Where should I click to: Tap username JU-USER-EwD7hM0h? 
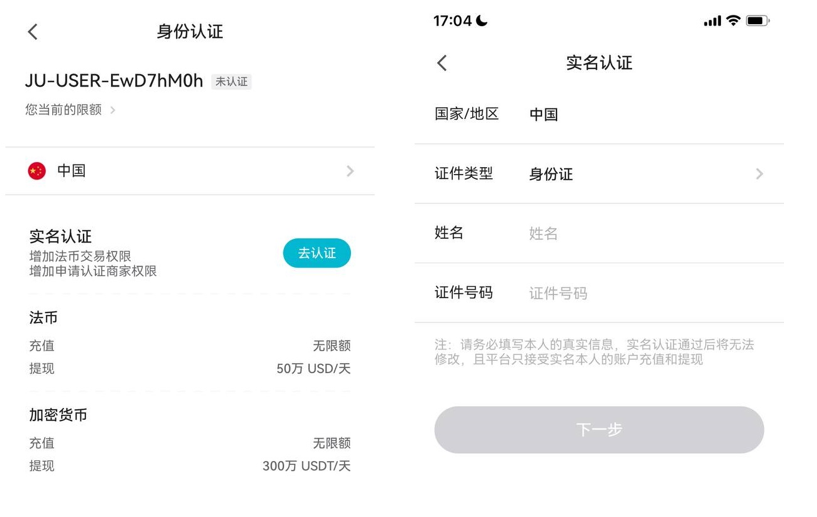pyautogui.click(x=114, y=81)
